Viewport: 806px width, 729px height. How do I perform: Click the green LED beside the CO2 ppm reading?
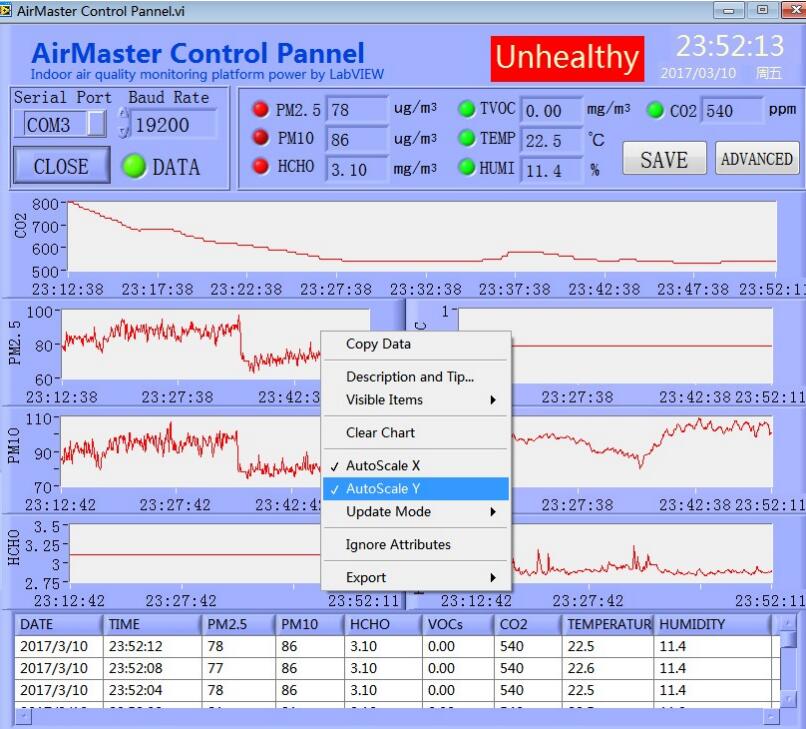point(655,110)
